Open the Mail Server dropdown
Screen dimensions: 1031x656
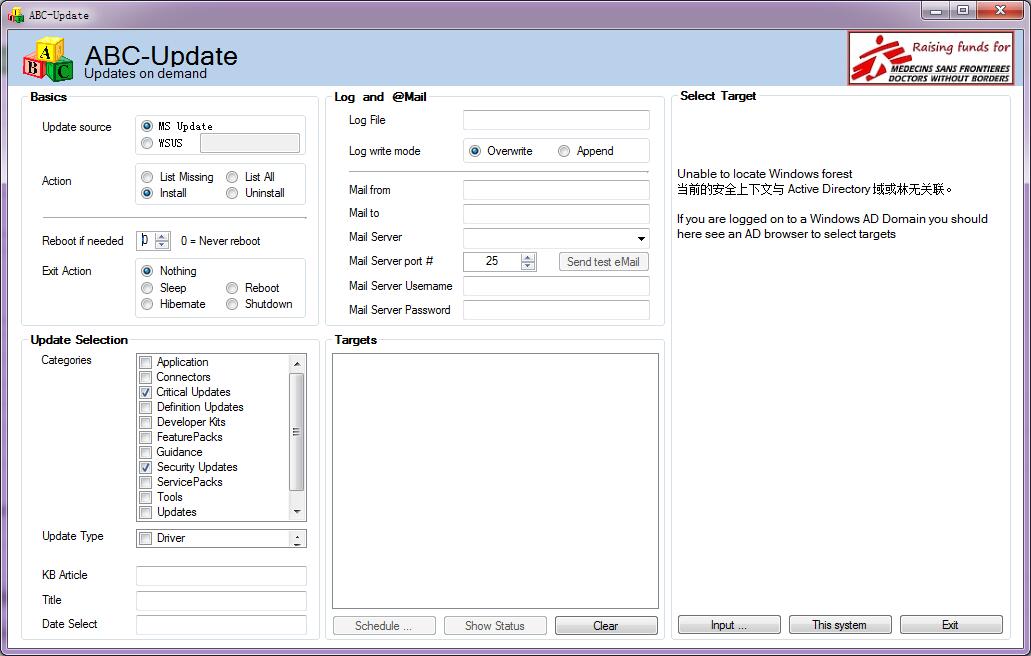coord(640,239)
